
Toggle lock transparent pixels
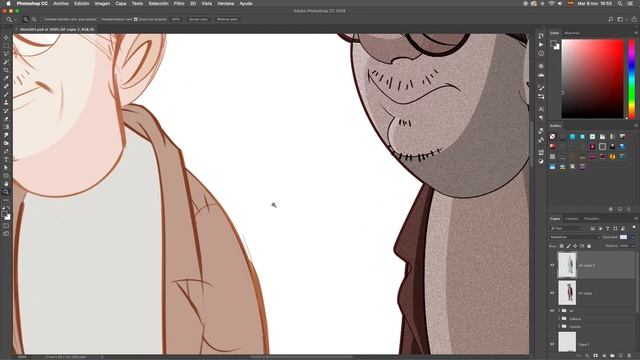point(562,246)
